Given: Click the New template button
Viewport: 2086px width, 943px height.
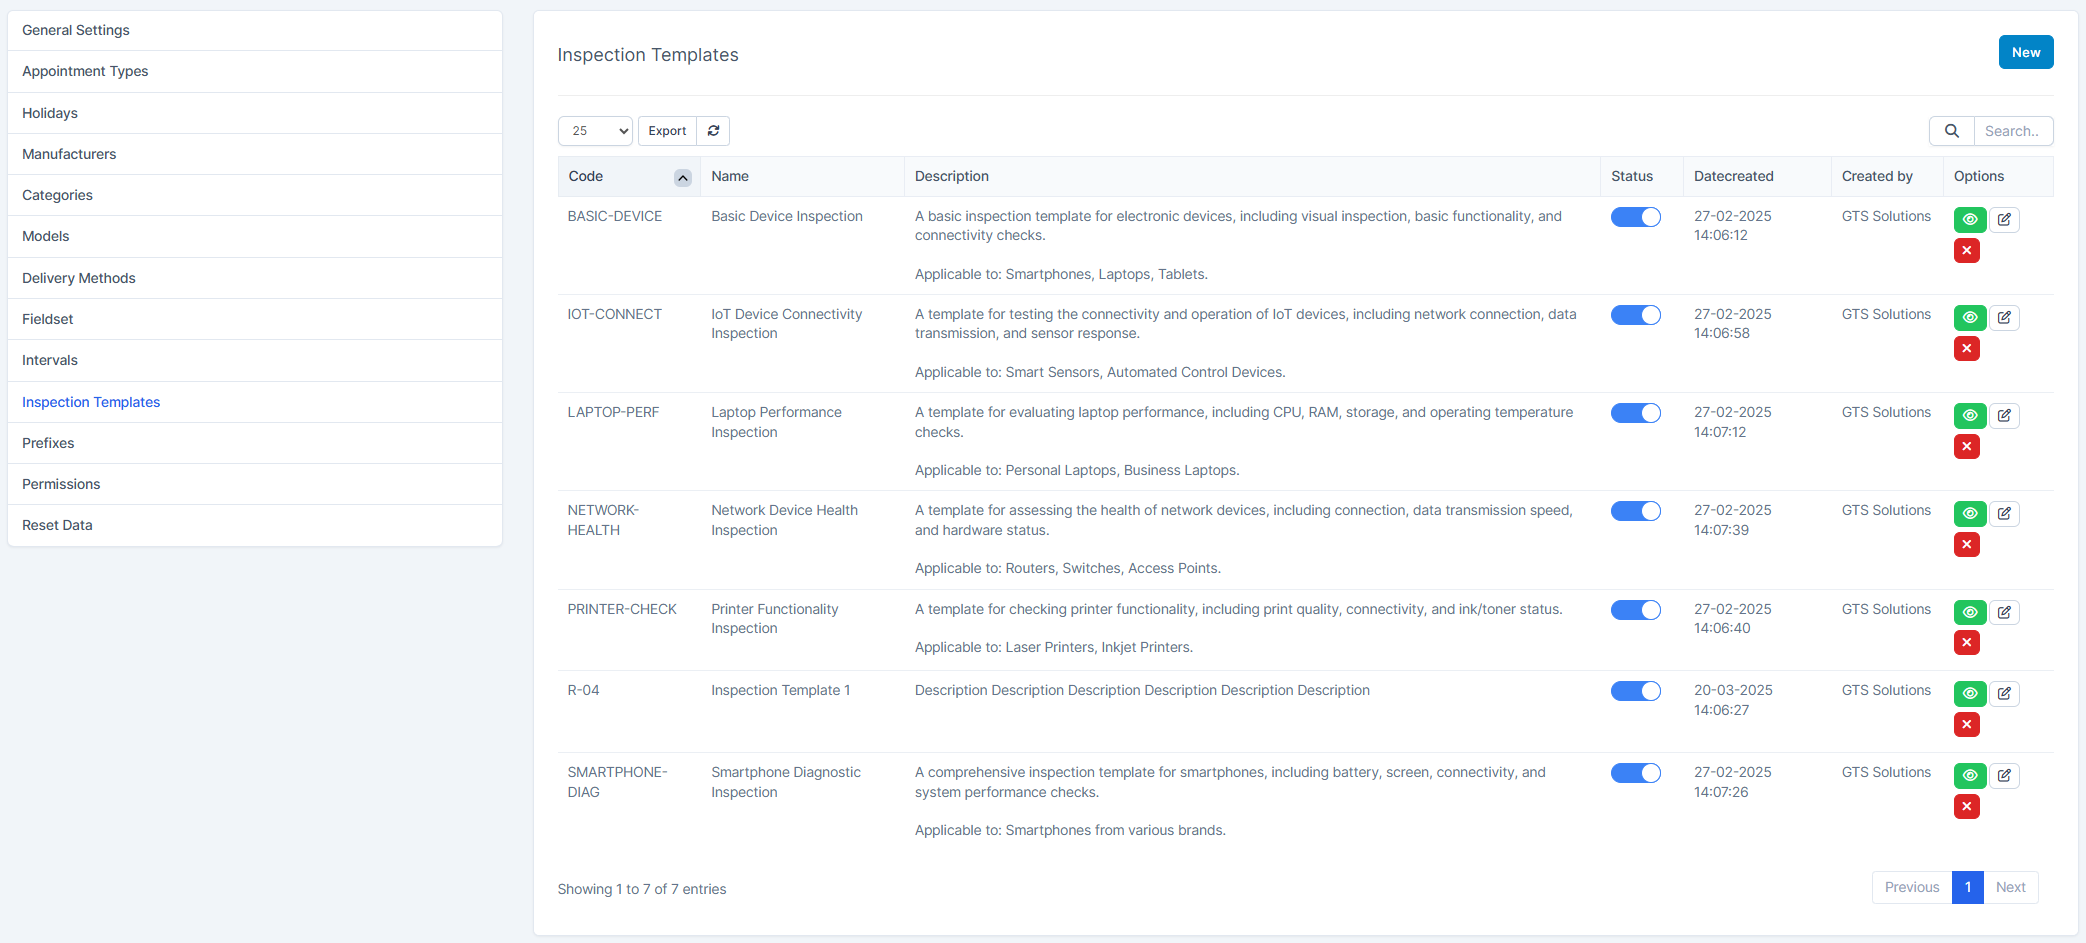Looking at the screenshot, I should [x=2025, y=53].
